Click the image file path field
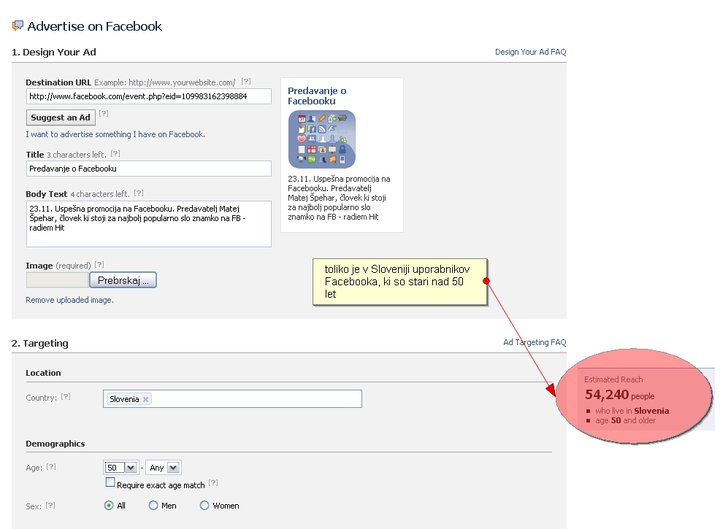720x529 pixels. [x=57, y=280]
